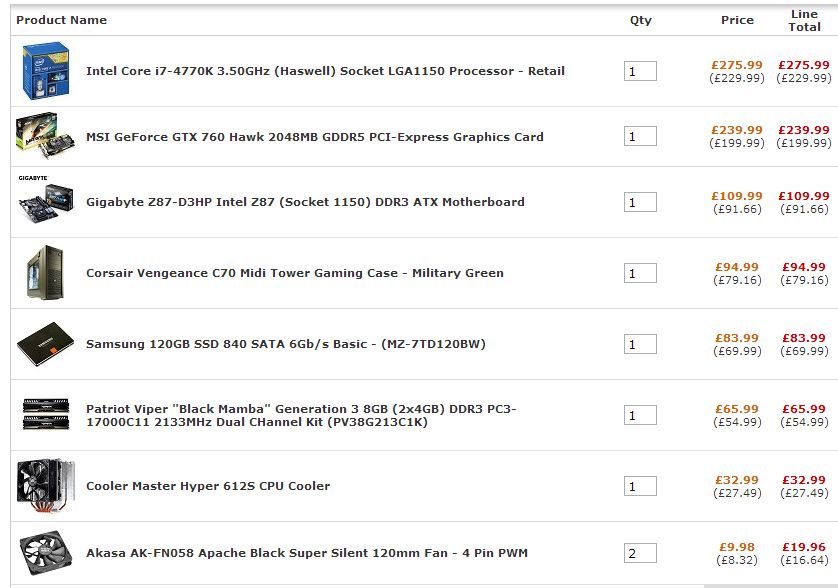Screen dimensions: 838x588
Task: Select the quantity box for the Gigabyte motherboard
Action: click(640, 202)
